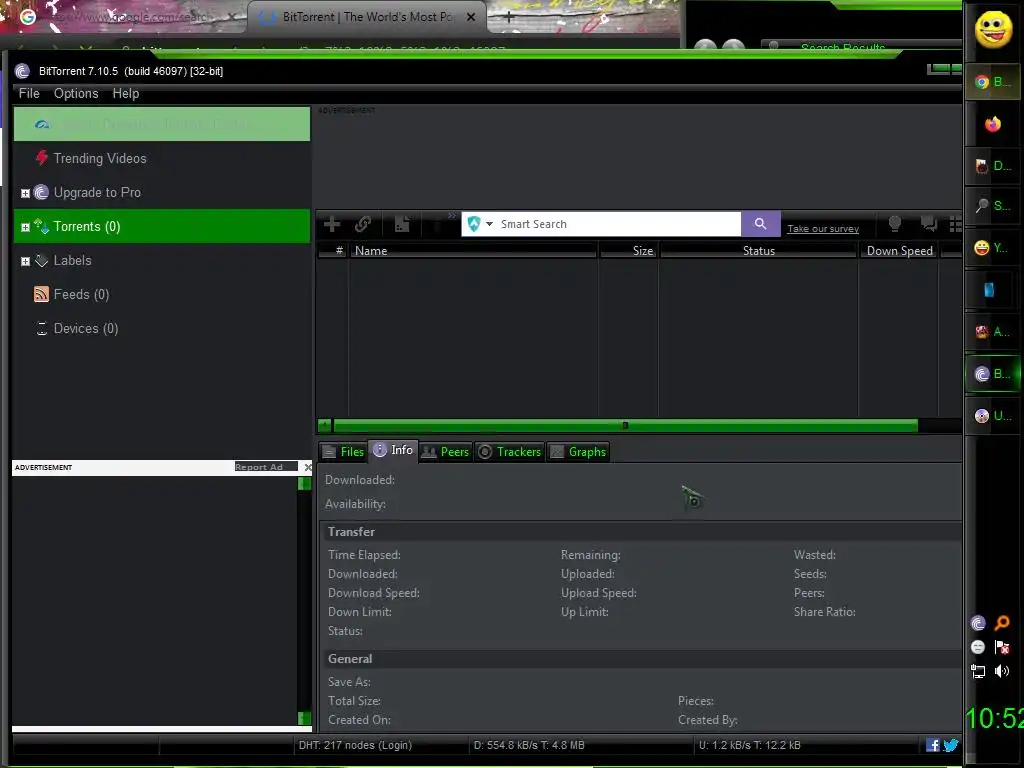Switch to the Info tab
The width and height of the screenshot is (1024, 768).
pos(393,451)
